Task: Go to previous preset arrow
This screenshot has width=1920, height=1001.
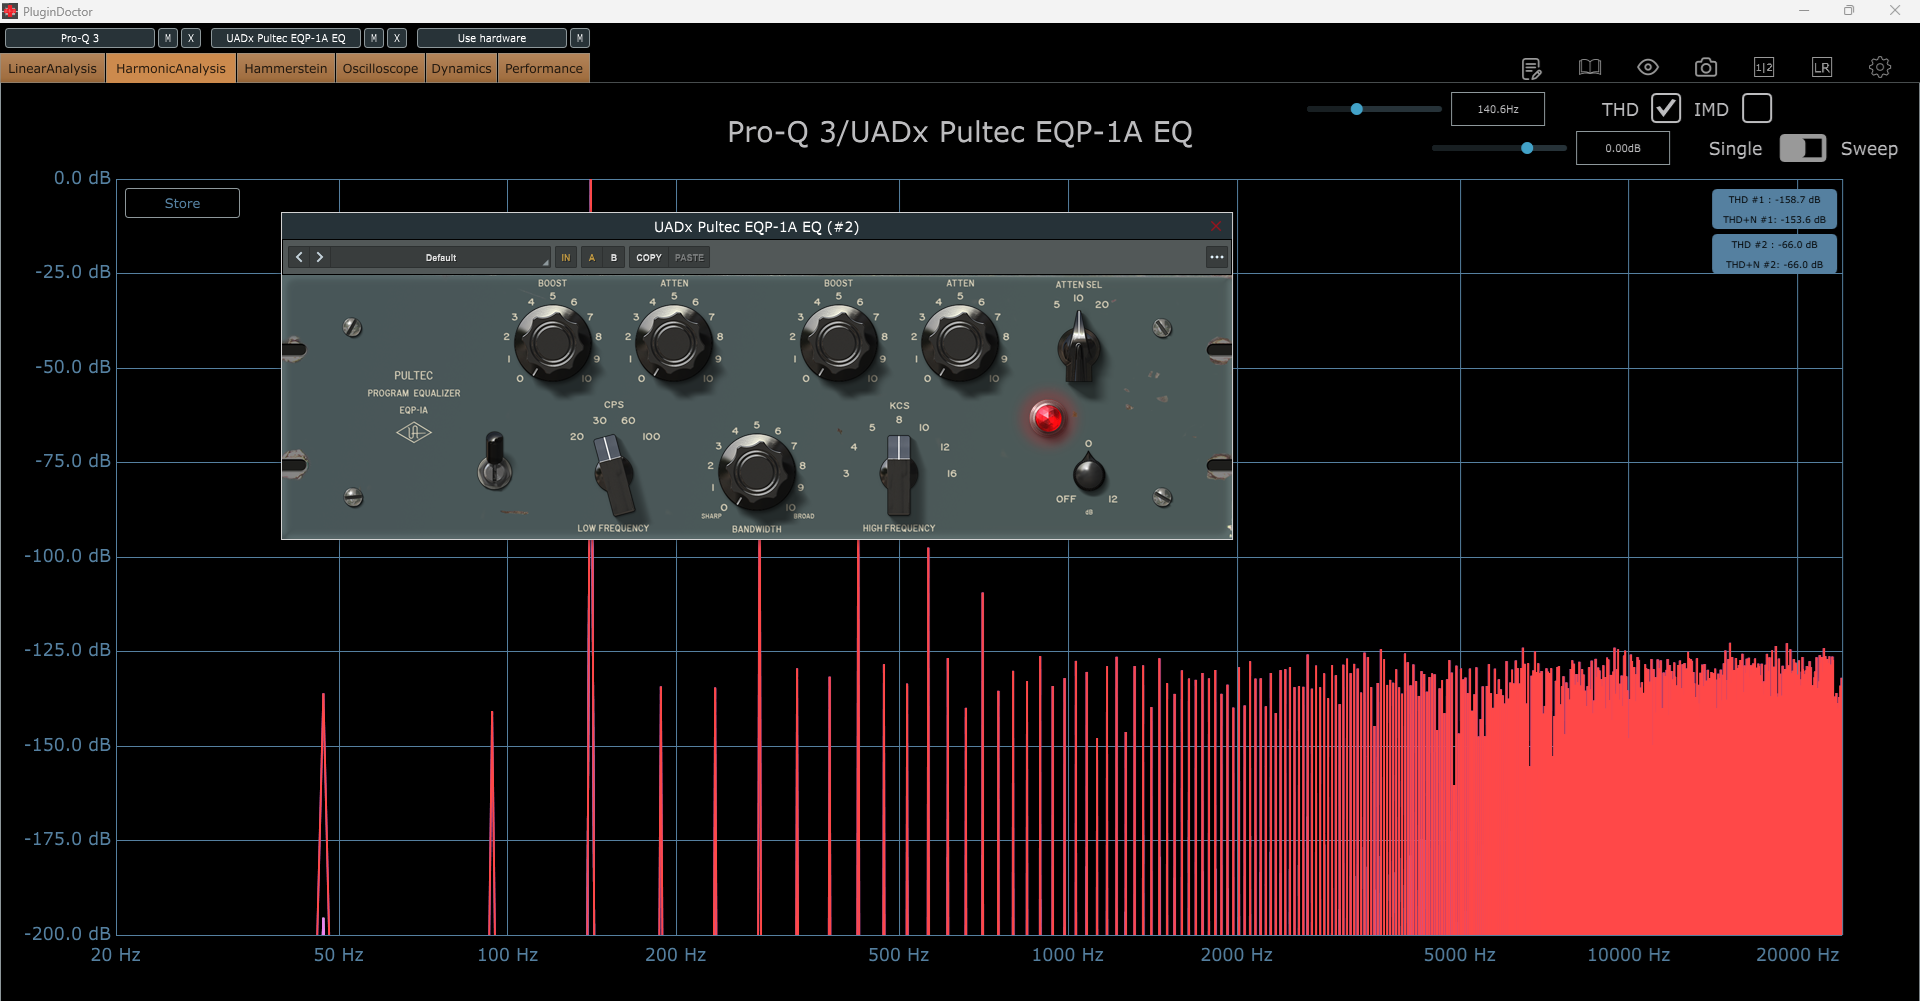Action: coord(299,257)
